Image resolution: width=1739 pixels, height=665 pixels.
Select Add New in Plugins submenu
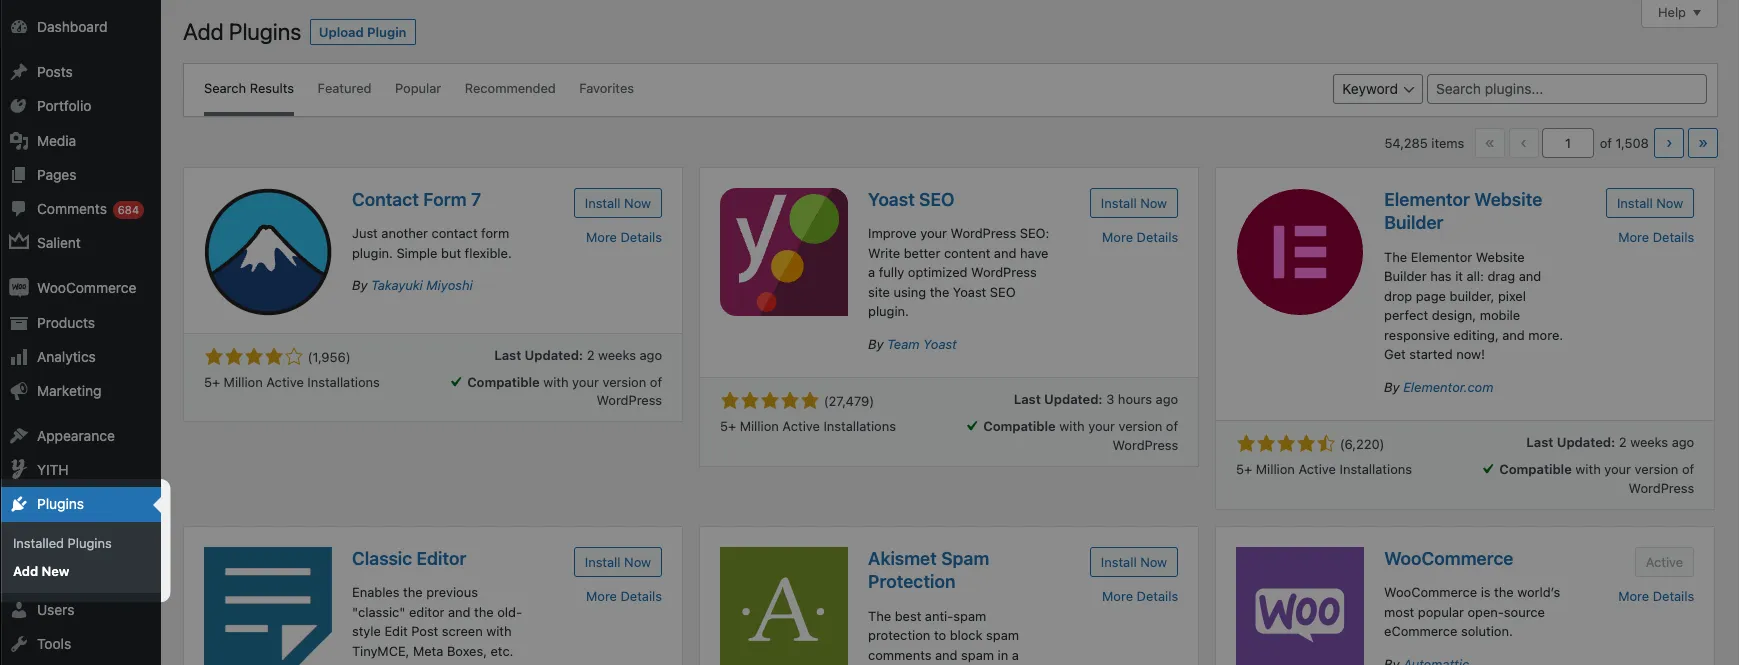41,571
